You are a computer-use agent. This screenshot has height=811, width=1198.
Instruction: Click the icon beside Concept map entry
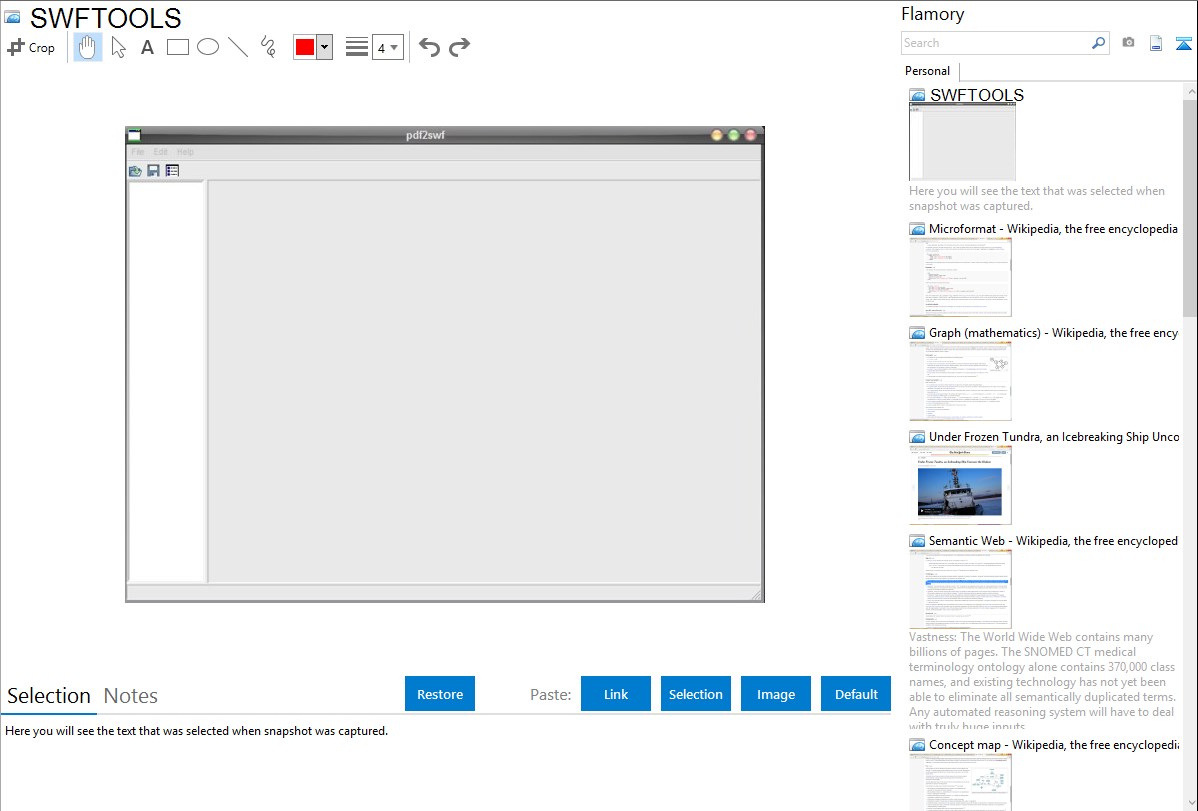point(918,745)
